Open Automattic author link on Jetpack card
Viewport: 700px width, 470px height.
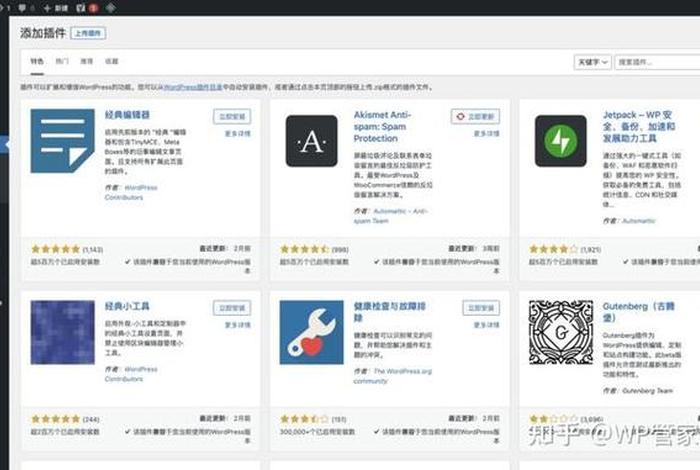[639, 221]
